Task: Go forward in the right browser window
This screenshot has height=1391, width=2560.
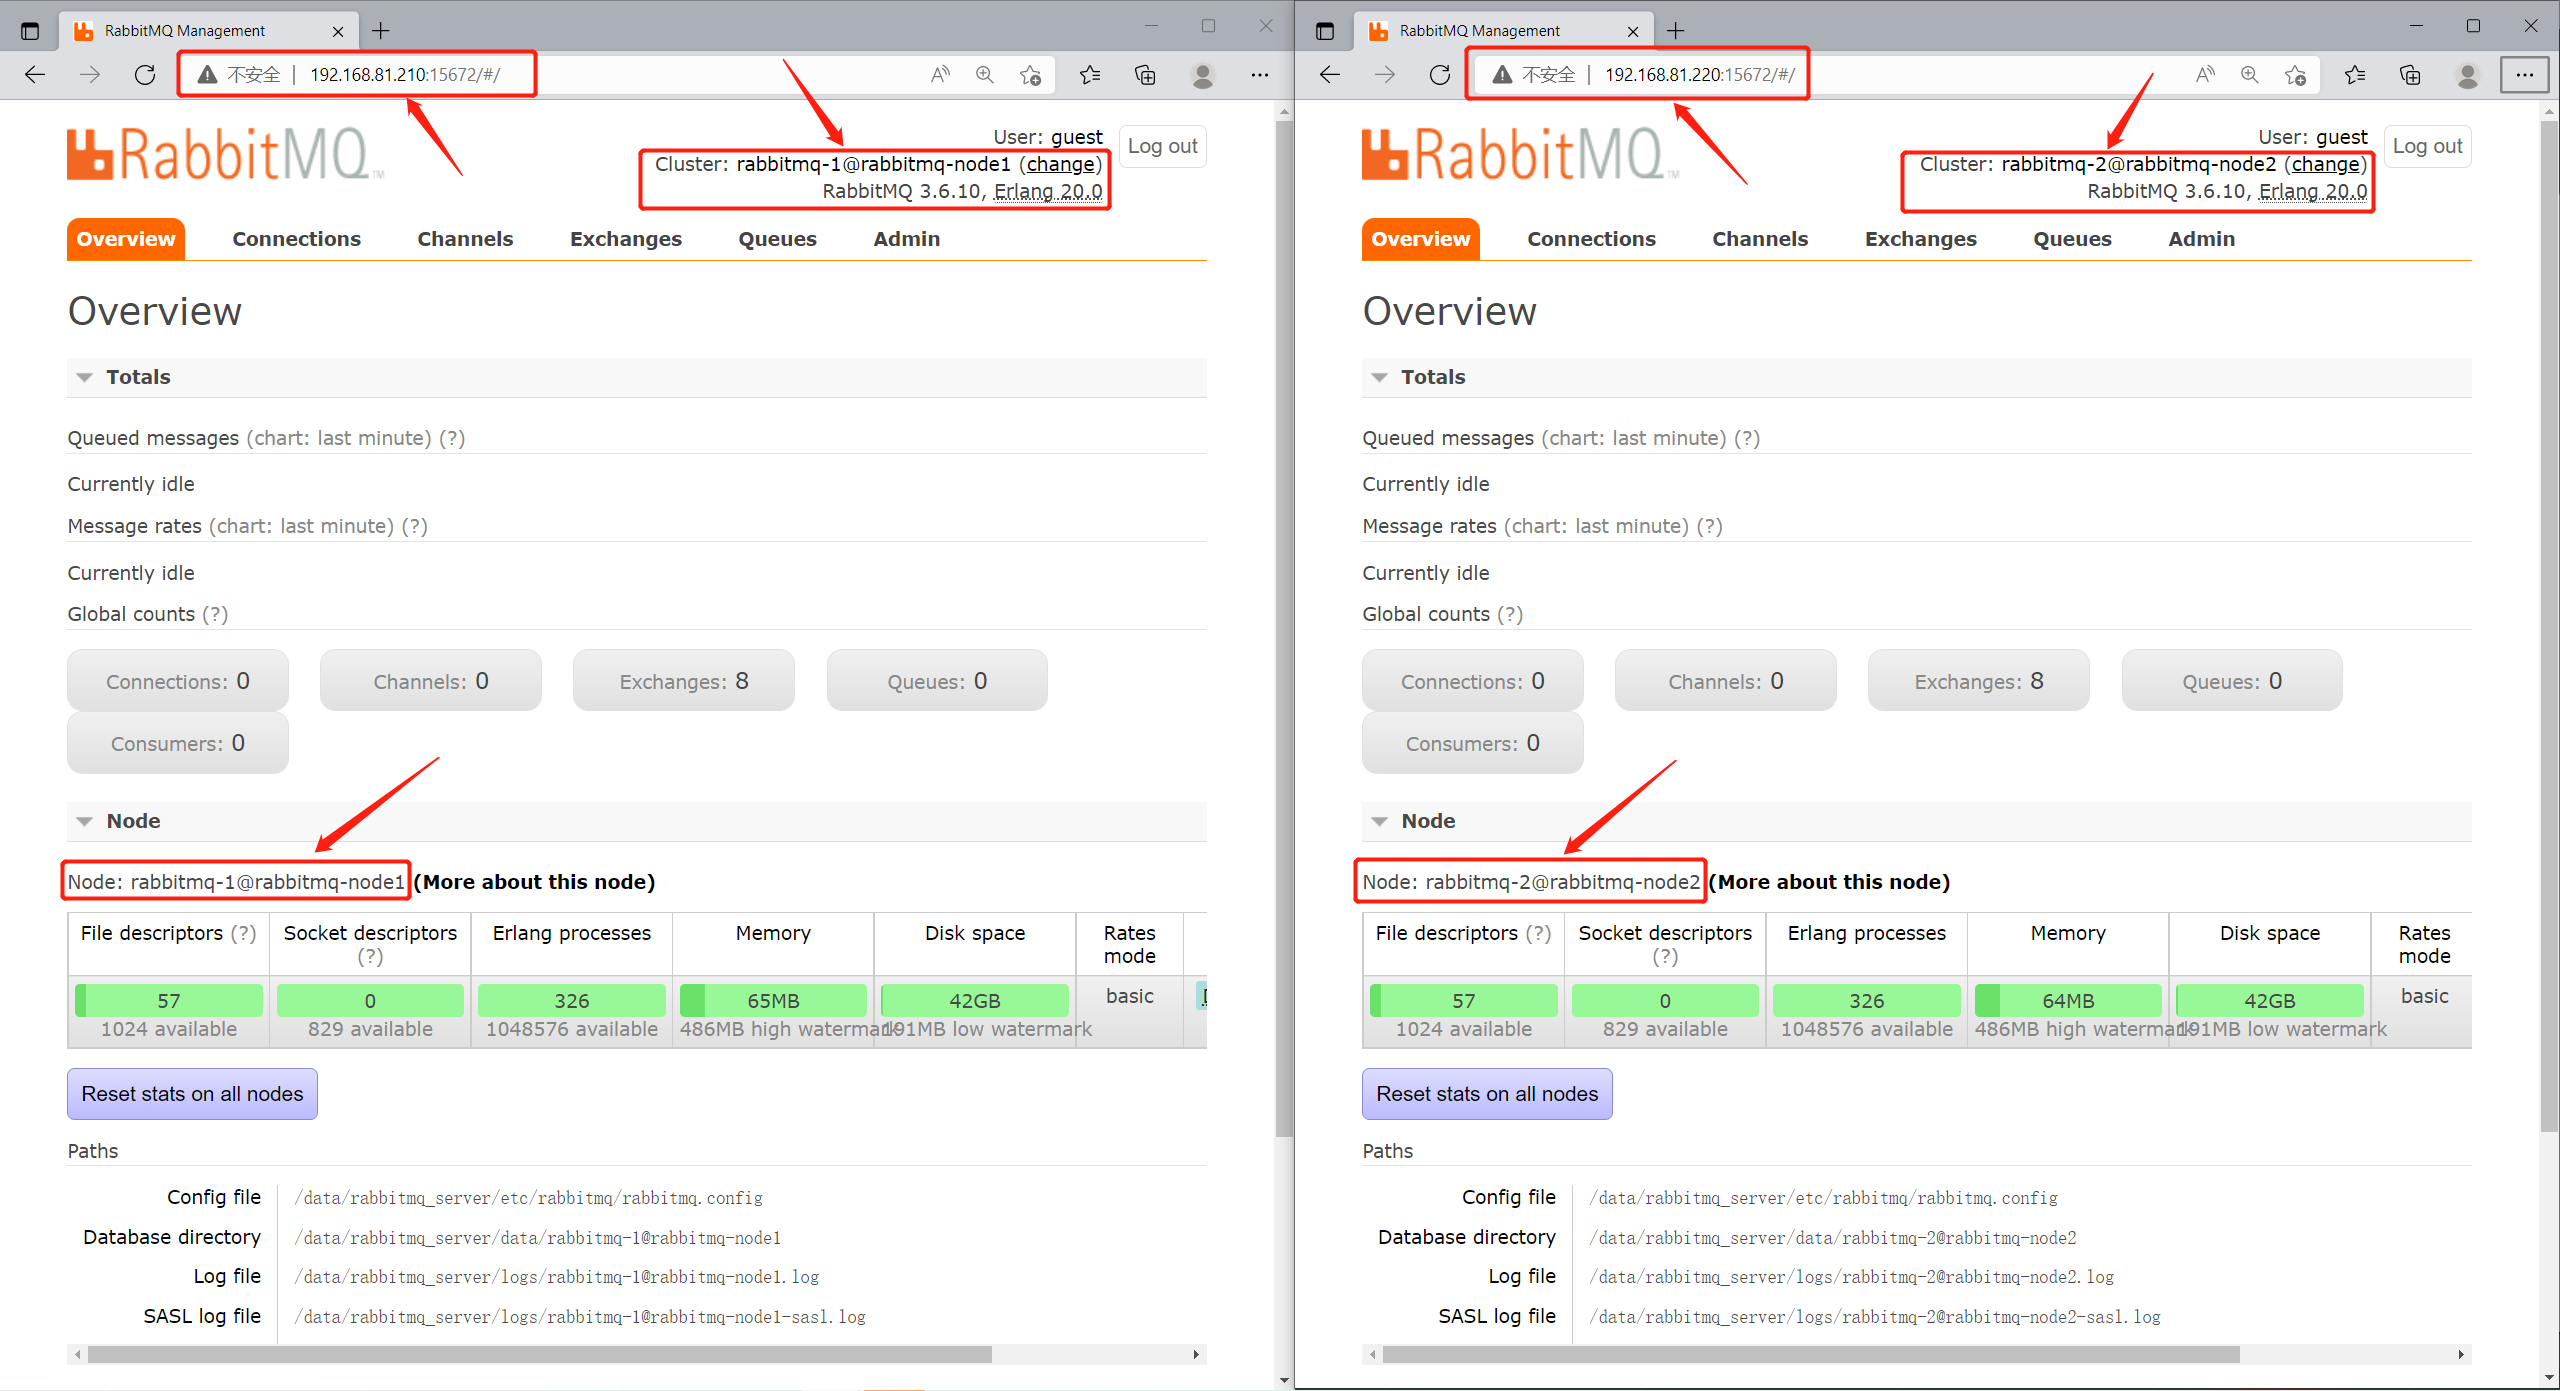Action: pos(1385,75)
